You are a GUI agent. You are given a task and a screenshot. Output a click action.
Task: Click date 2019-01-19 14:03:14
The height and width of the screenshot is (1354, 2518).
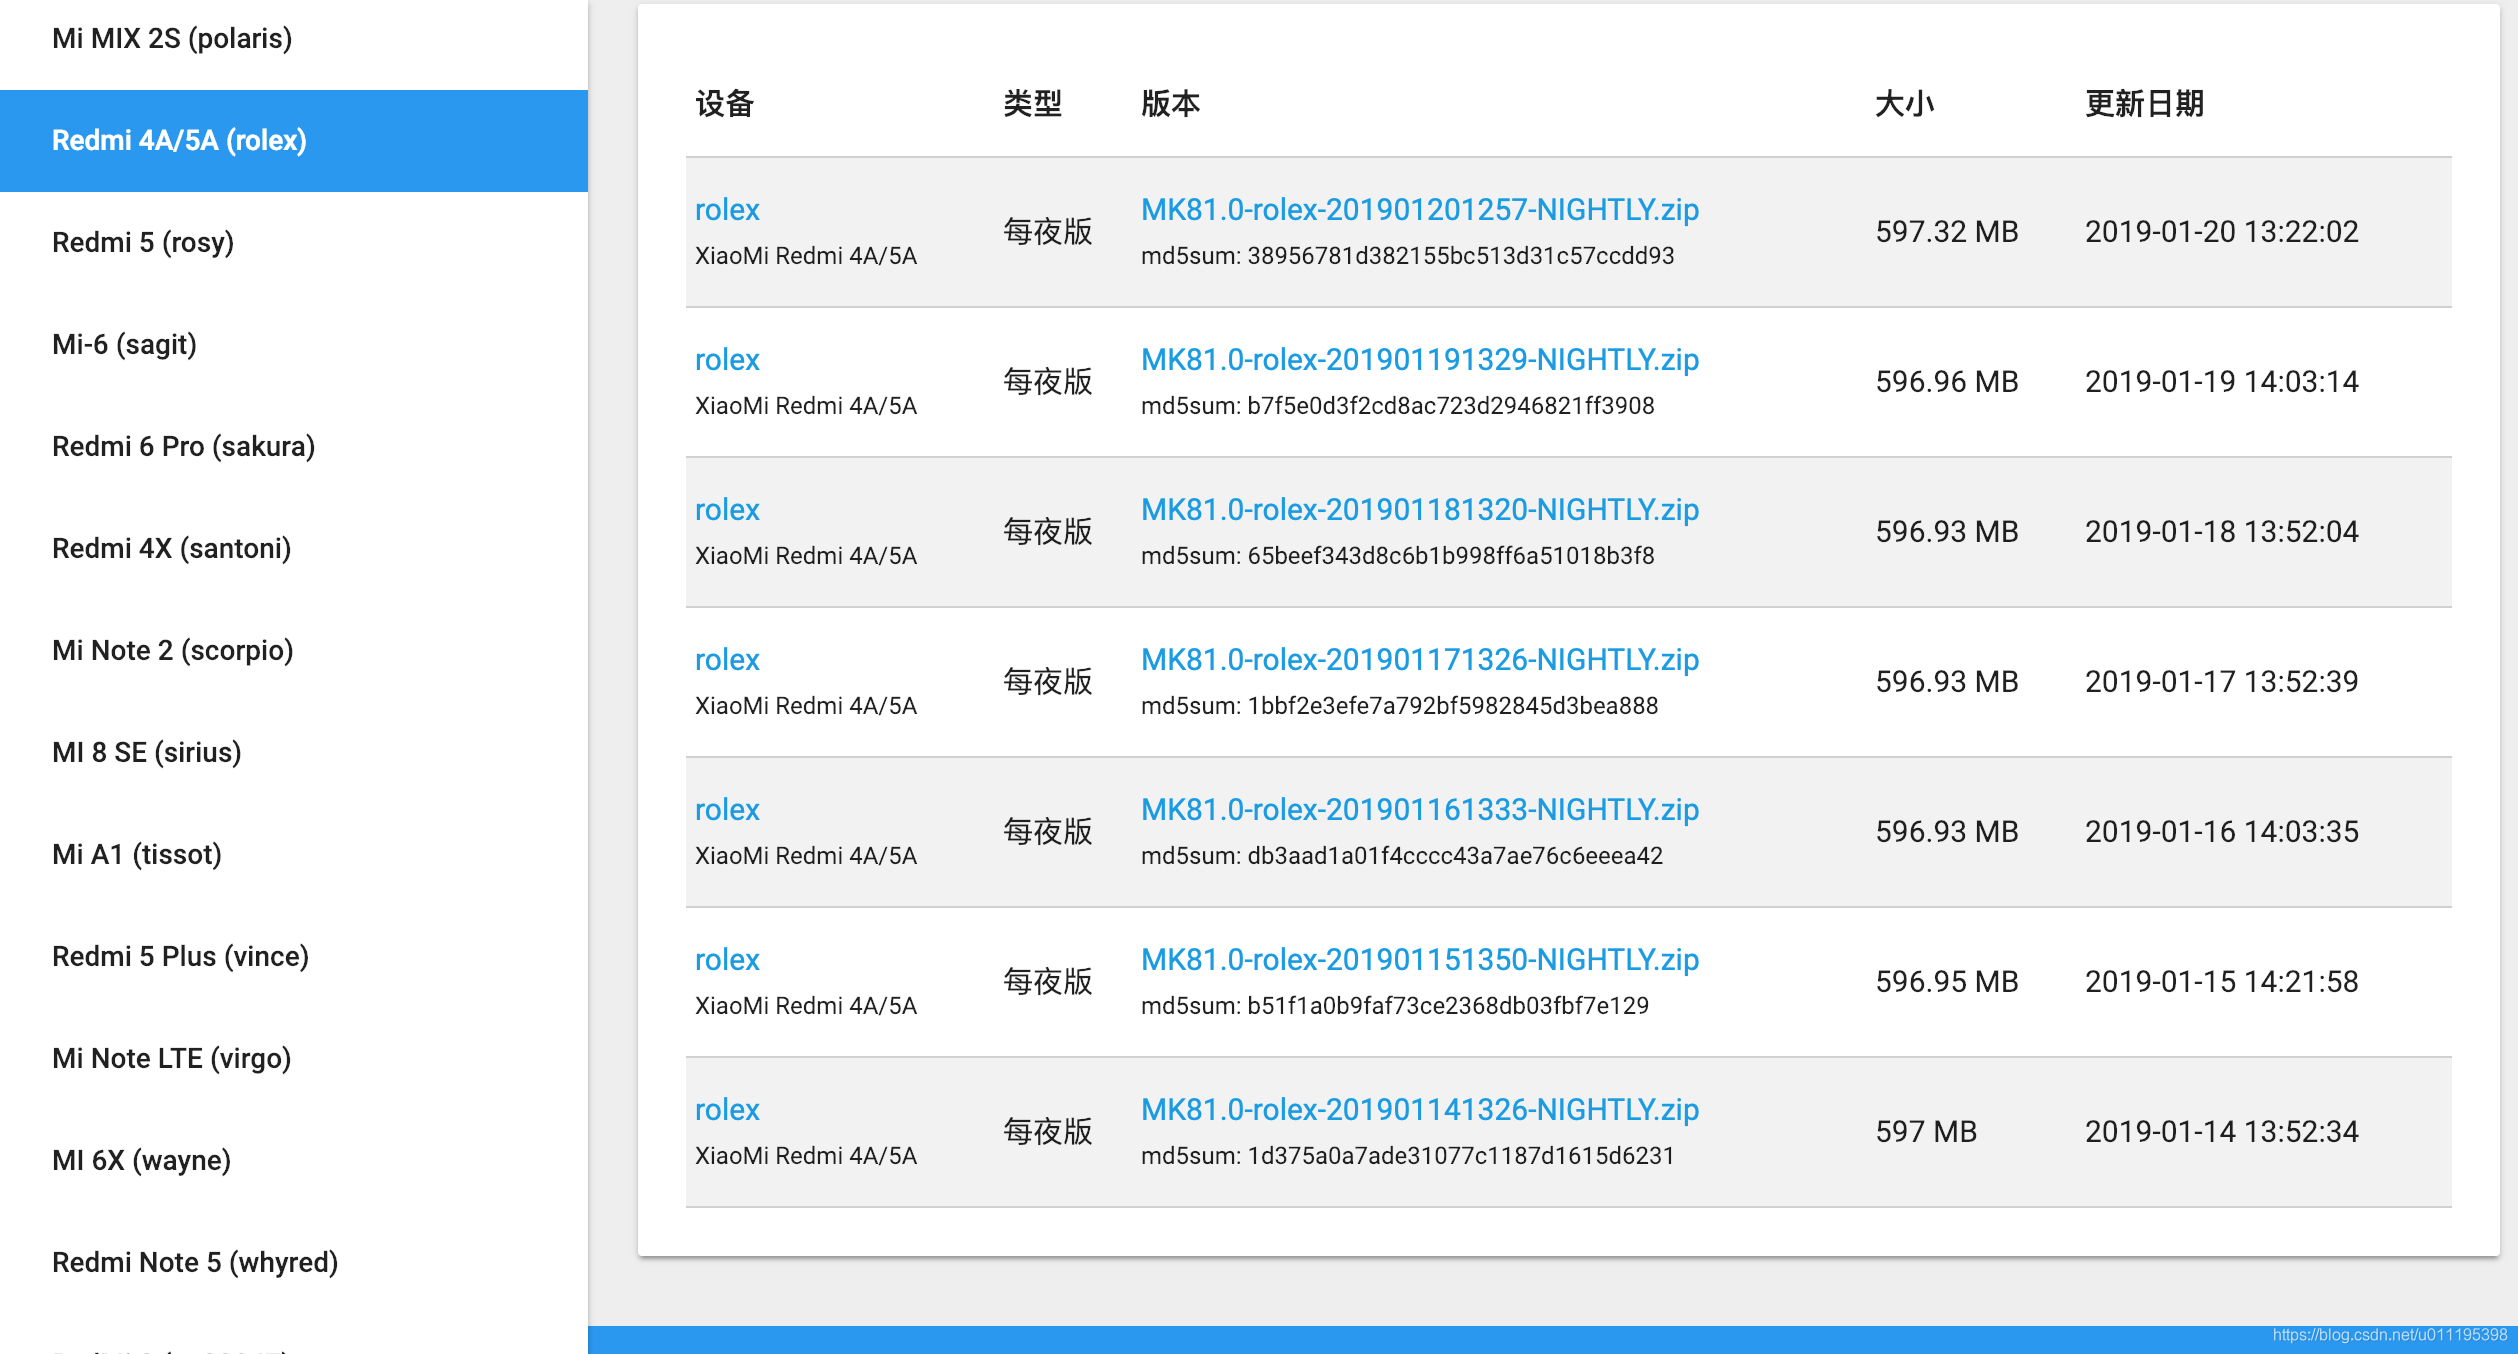[2222, 381]
